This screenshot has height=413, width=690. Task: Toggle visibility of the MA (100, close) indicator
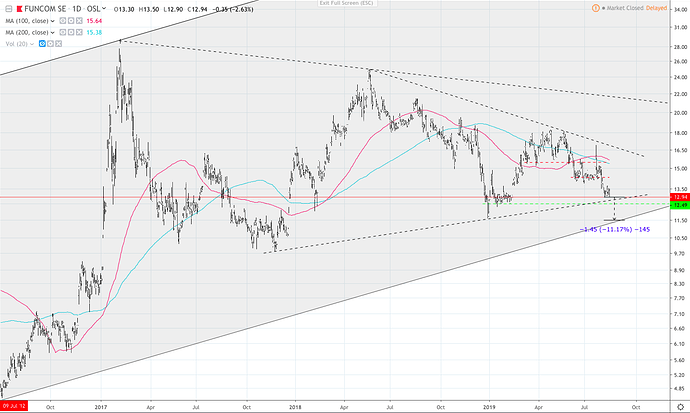(x=63, y=21)
